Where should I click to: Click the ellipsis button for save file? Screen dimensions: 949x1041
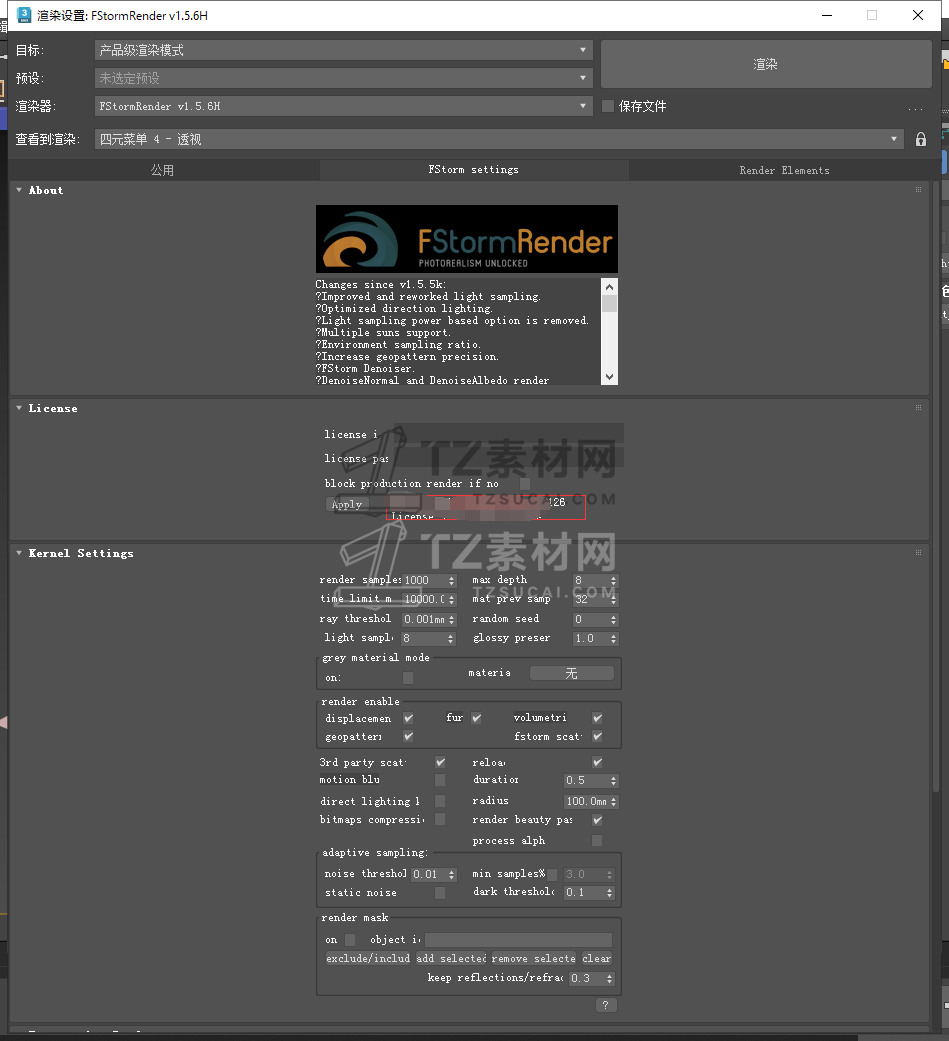click(x=916, y=108)
